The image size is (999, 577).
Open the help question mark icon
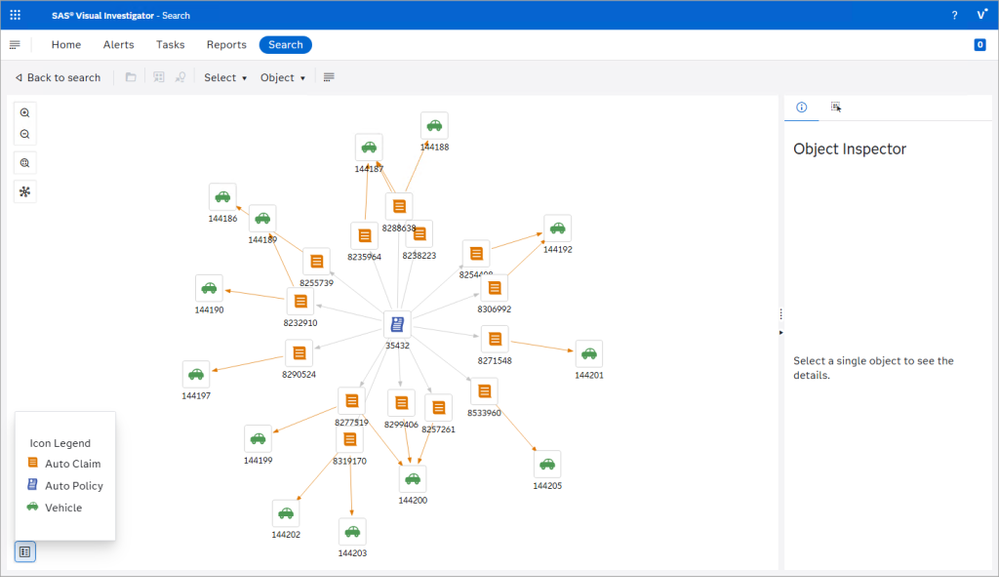(x=954, y=15)
